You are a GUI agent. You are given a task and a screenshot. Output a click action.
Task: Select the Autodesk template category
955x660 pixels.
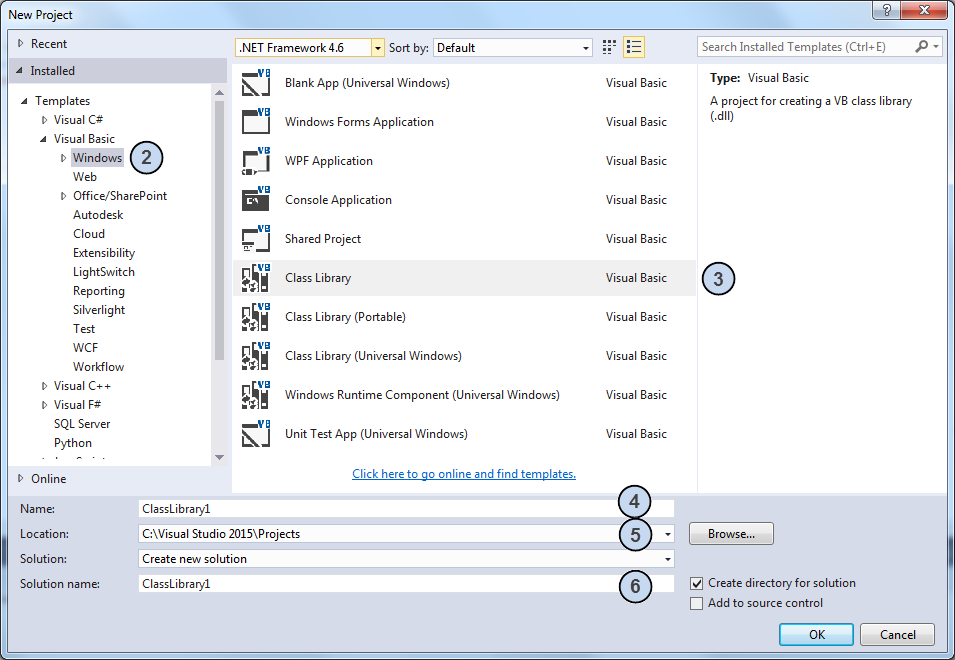click(x=98, y=215)
